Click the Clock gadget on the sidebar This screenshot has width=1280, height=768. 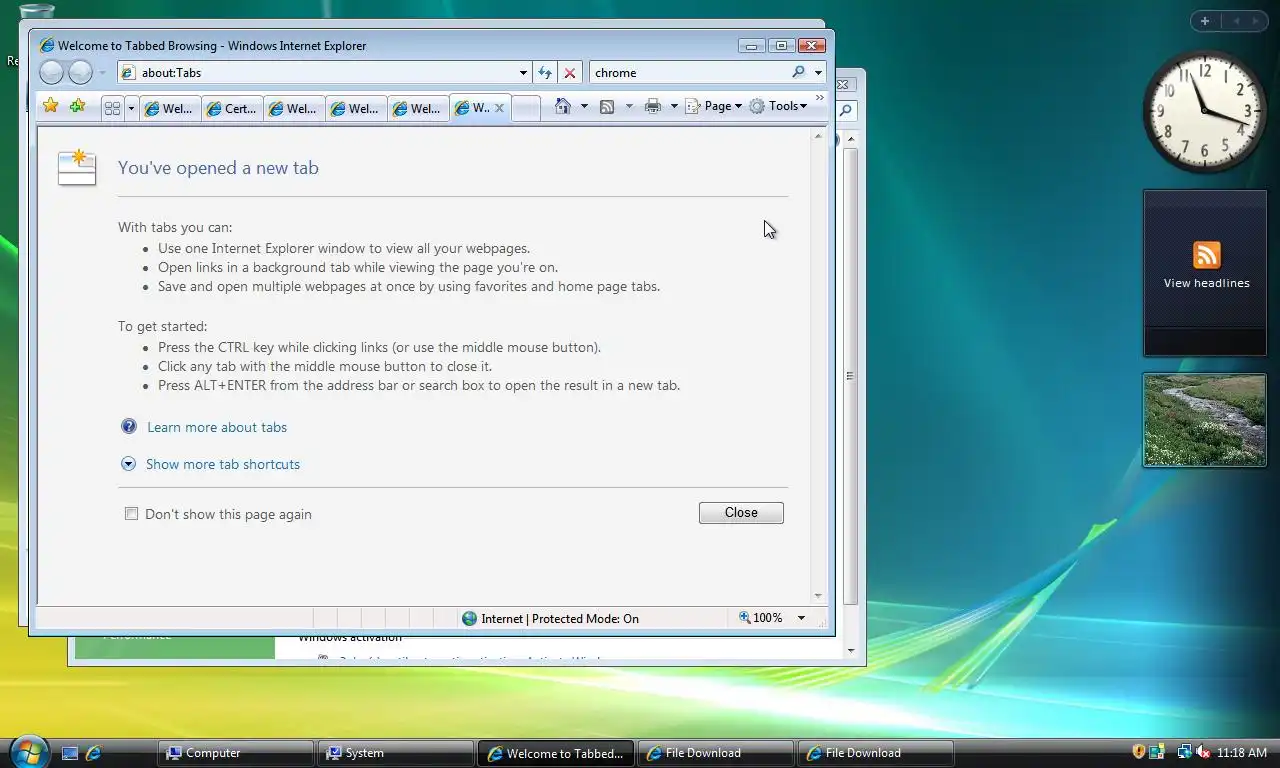tap(1204, 112)
